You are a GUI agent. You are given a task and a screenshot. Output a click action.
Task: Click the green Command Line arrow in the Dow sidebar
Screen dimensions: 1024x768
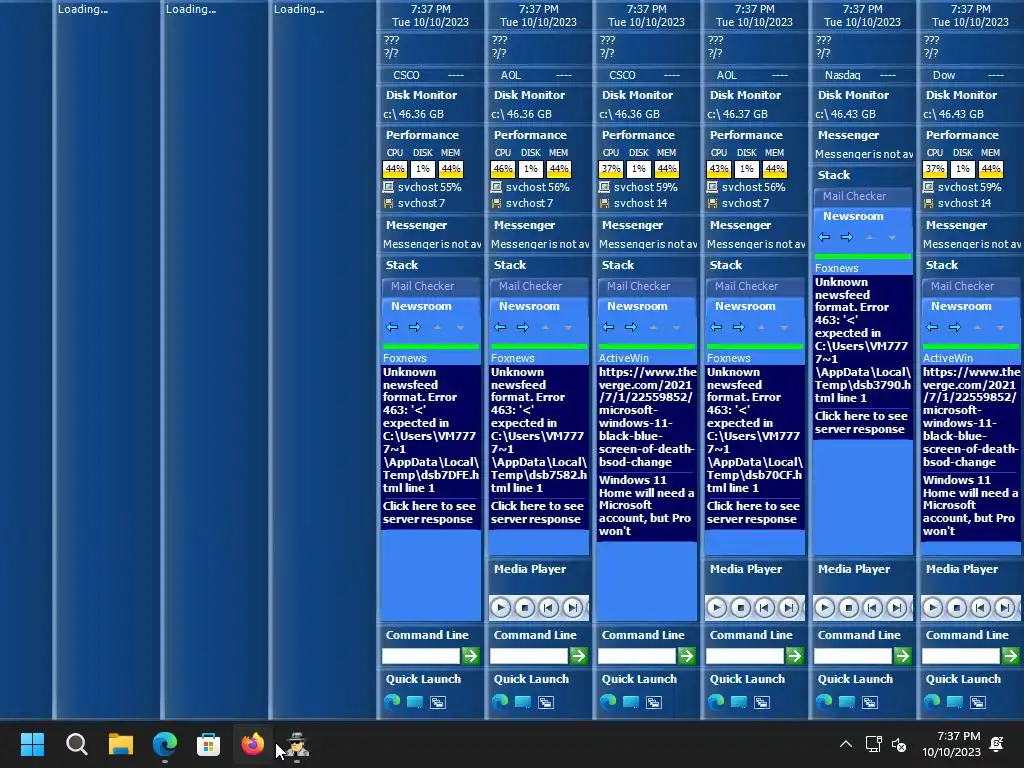pyautogui.click(x=1010, y=656)
